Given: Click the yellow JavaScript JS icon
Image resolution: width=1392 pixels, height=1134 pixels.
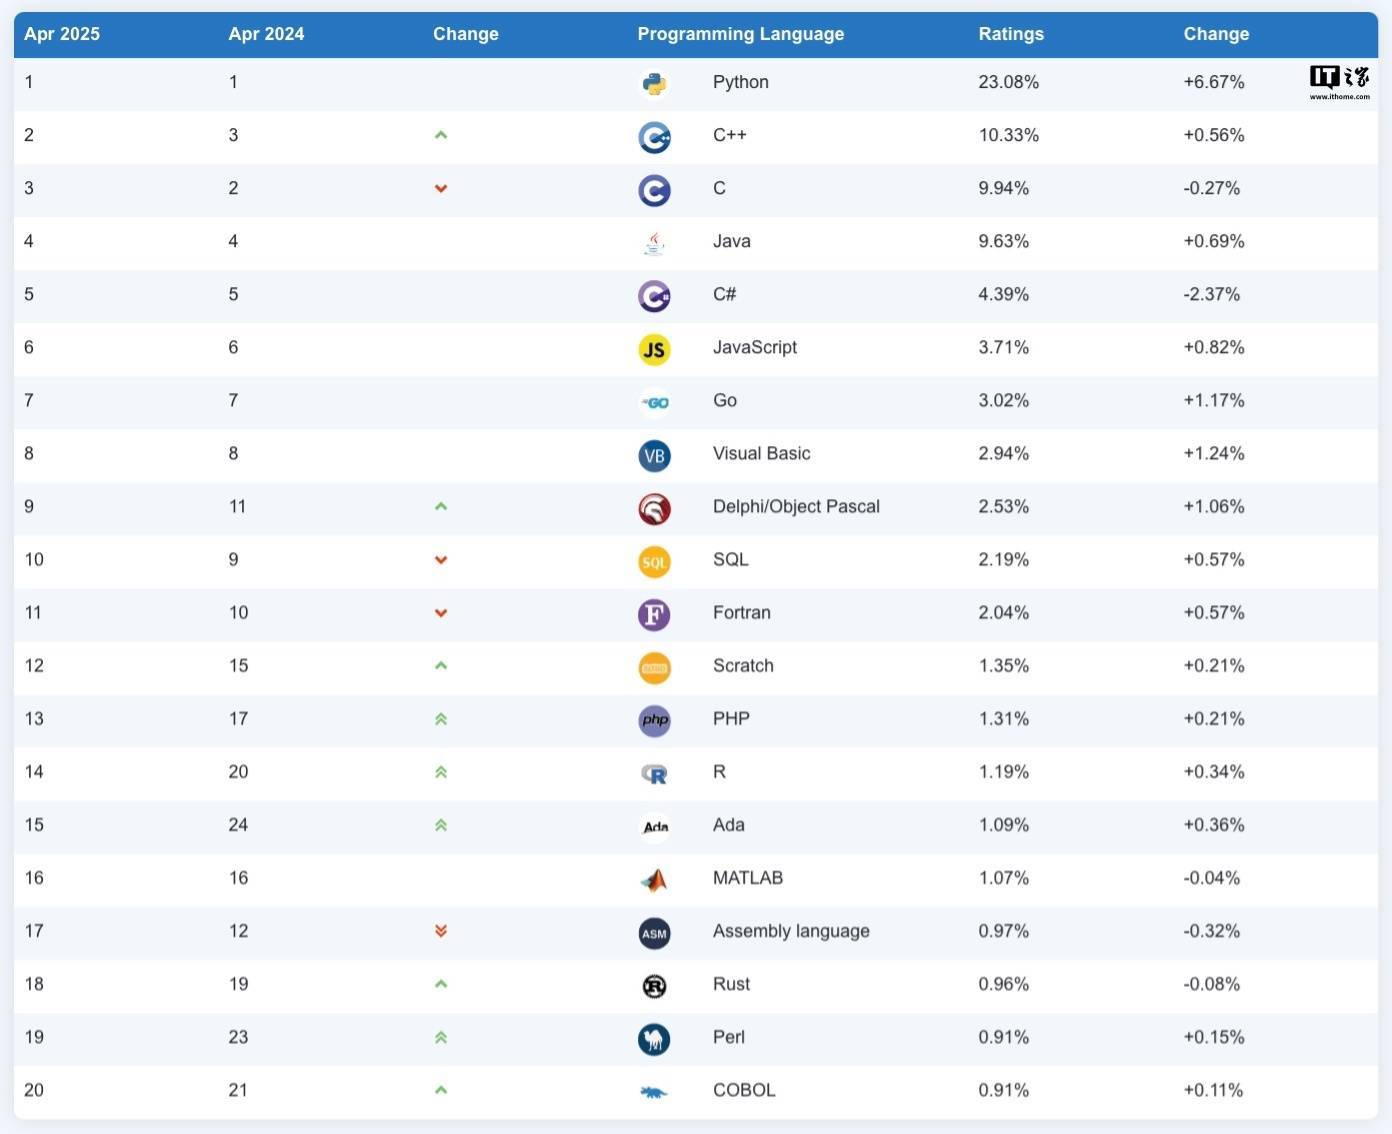Looking at the screenshot, I should [x=654, y=349].
